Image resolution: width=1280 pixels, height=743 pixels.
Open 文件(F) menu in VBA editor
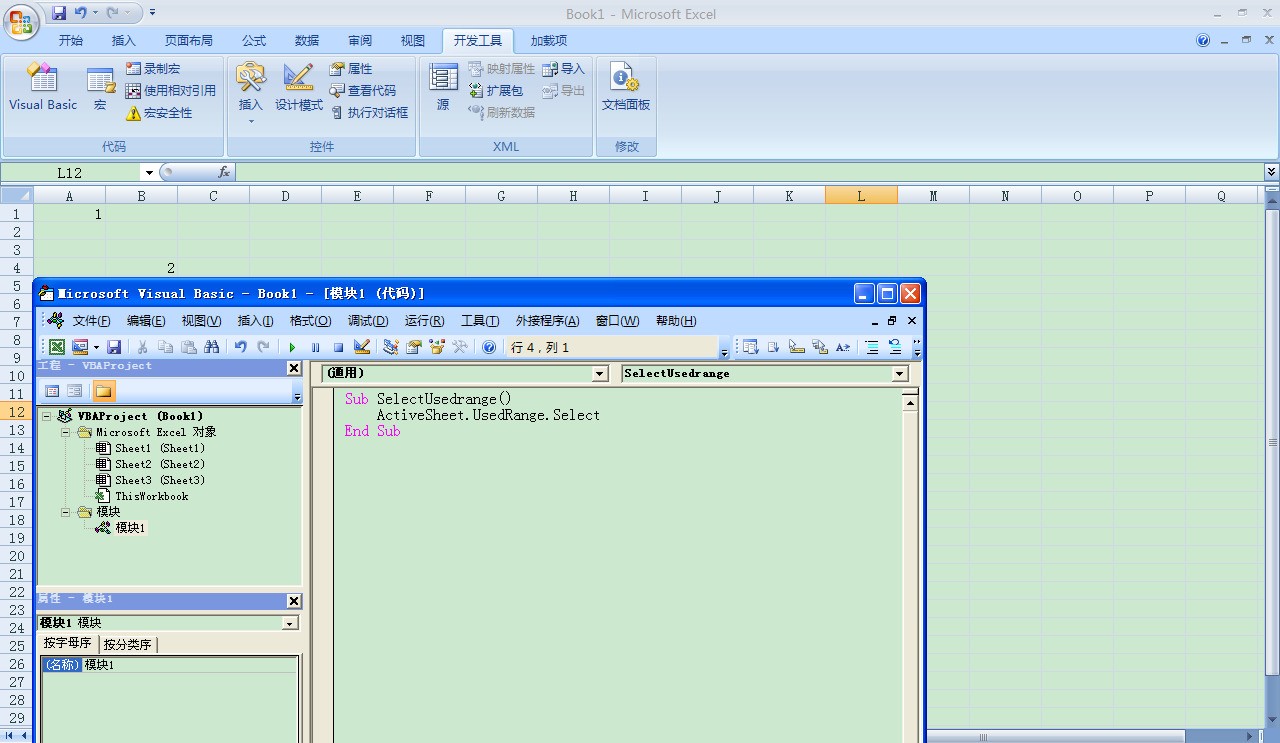91,321
